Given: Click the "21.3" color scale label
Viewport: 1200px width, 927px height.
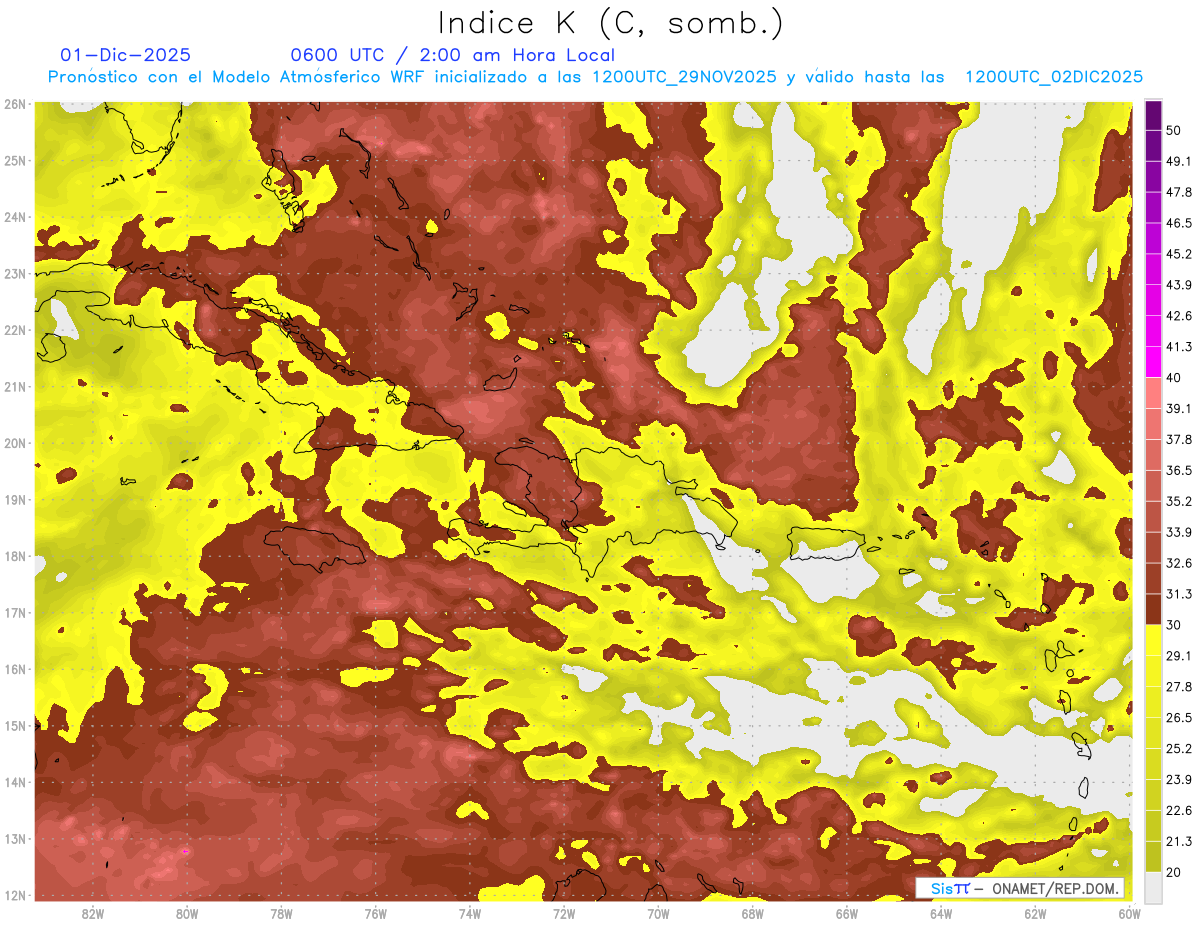Looking at the screenshot, I should (x=1179, y=841).
